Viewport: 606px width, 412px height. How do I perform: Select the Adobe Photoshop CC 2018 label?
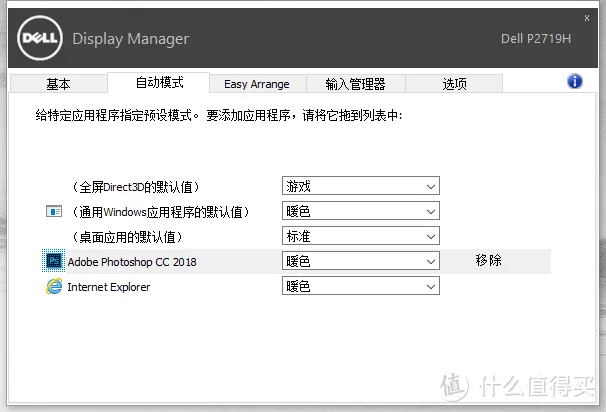pyautogui.click(x=132, y=262)
